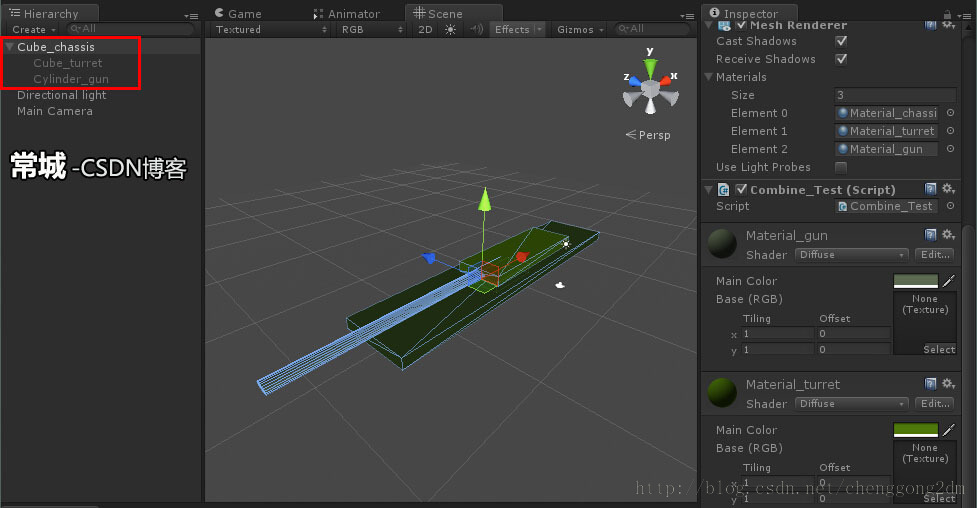Collapse the Combine_Test script foldout
977x508 pixels.
708,189
